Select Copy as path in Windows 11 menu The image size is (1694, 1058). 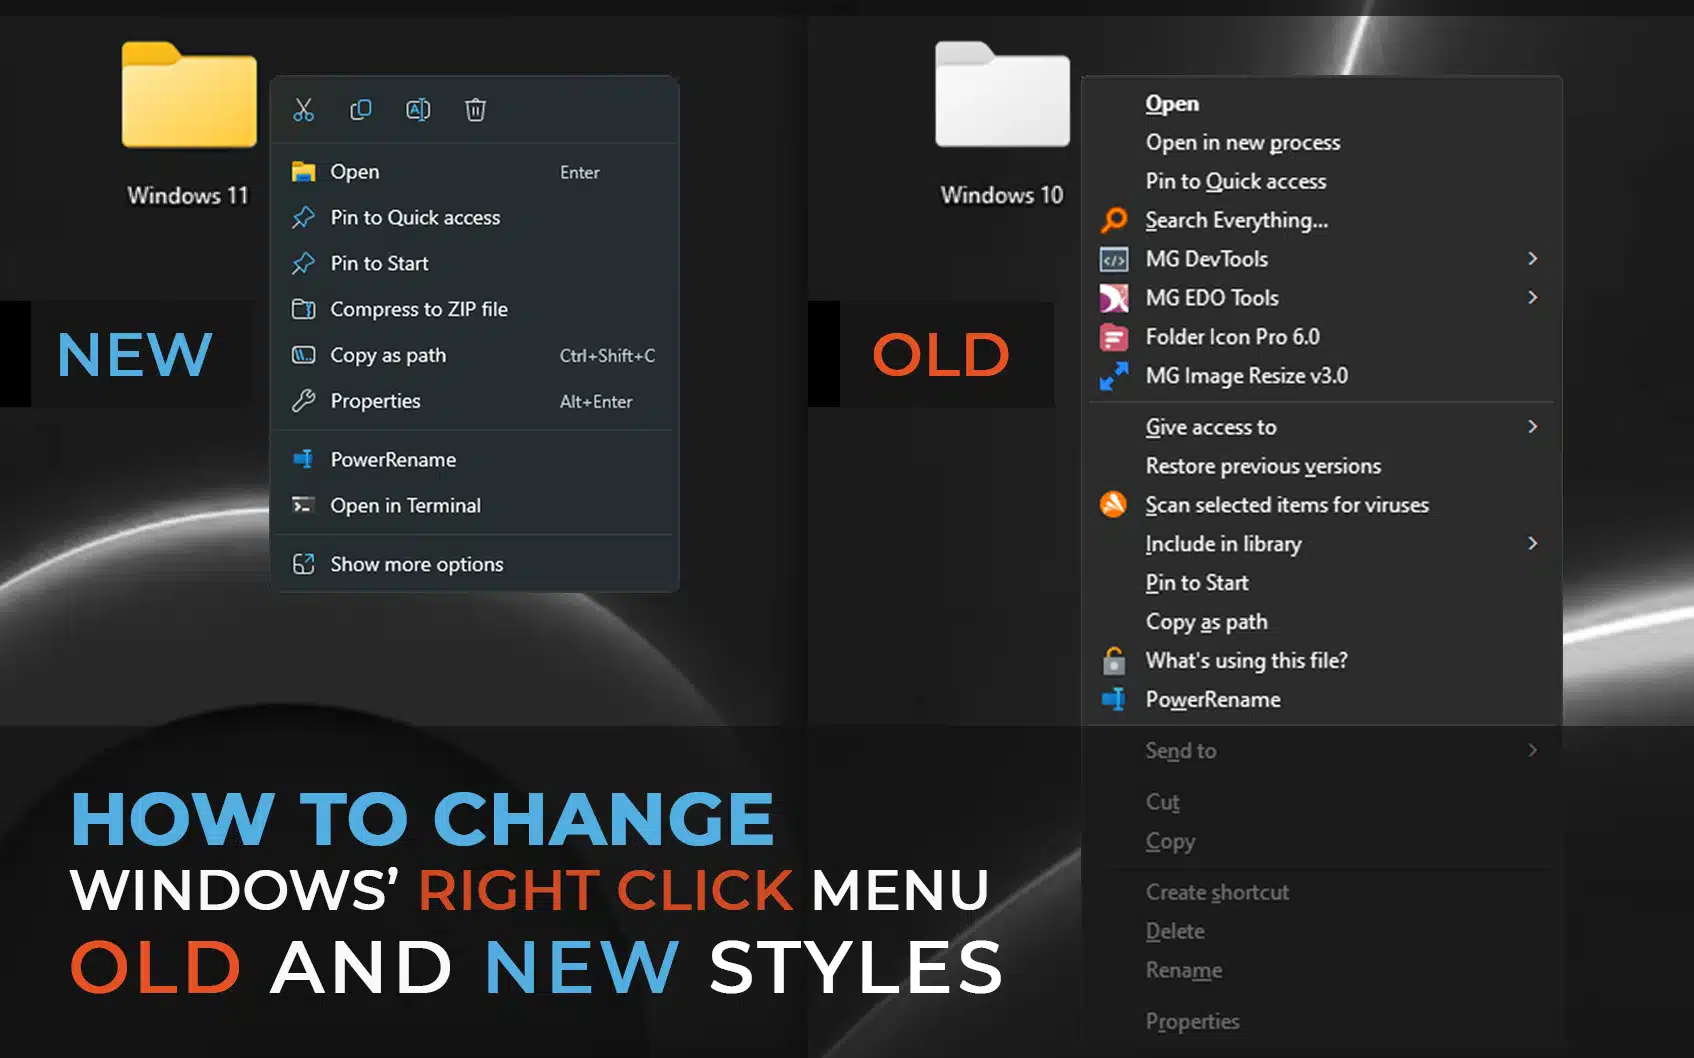475,355
